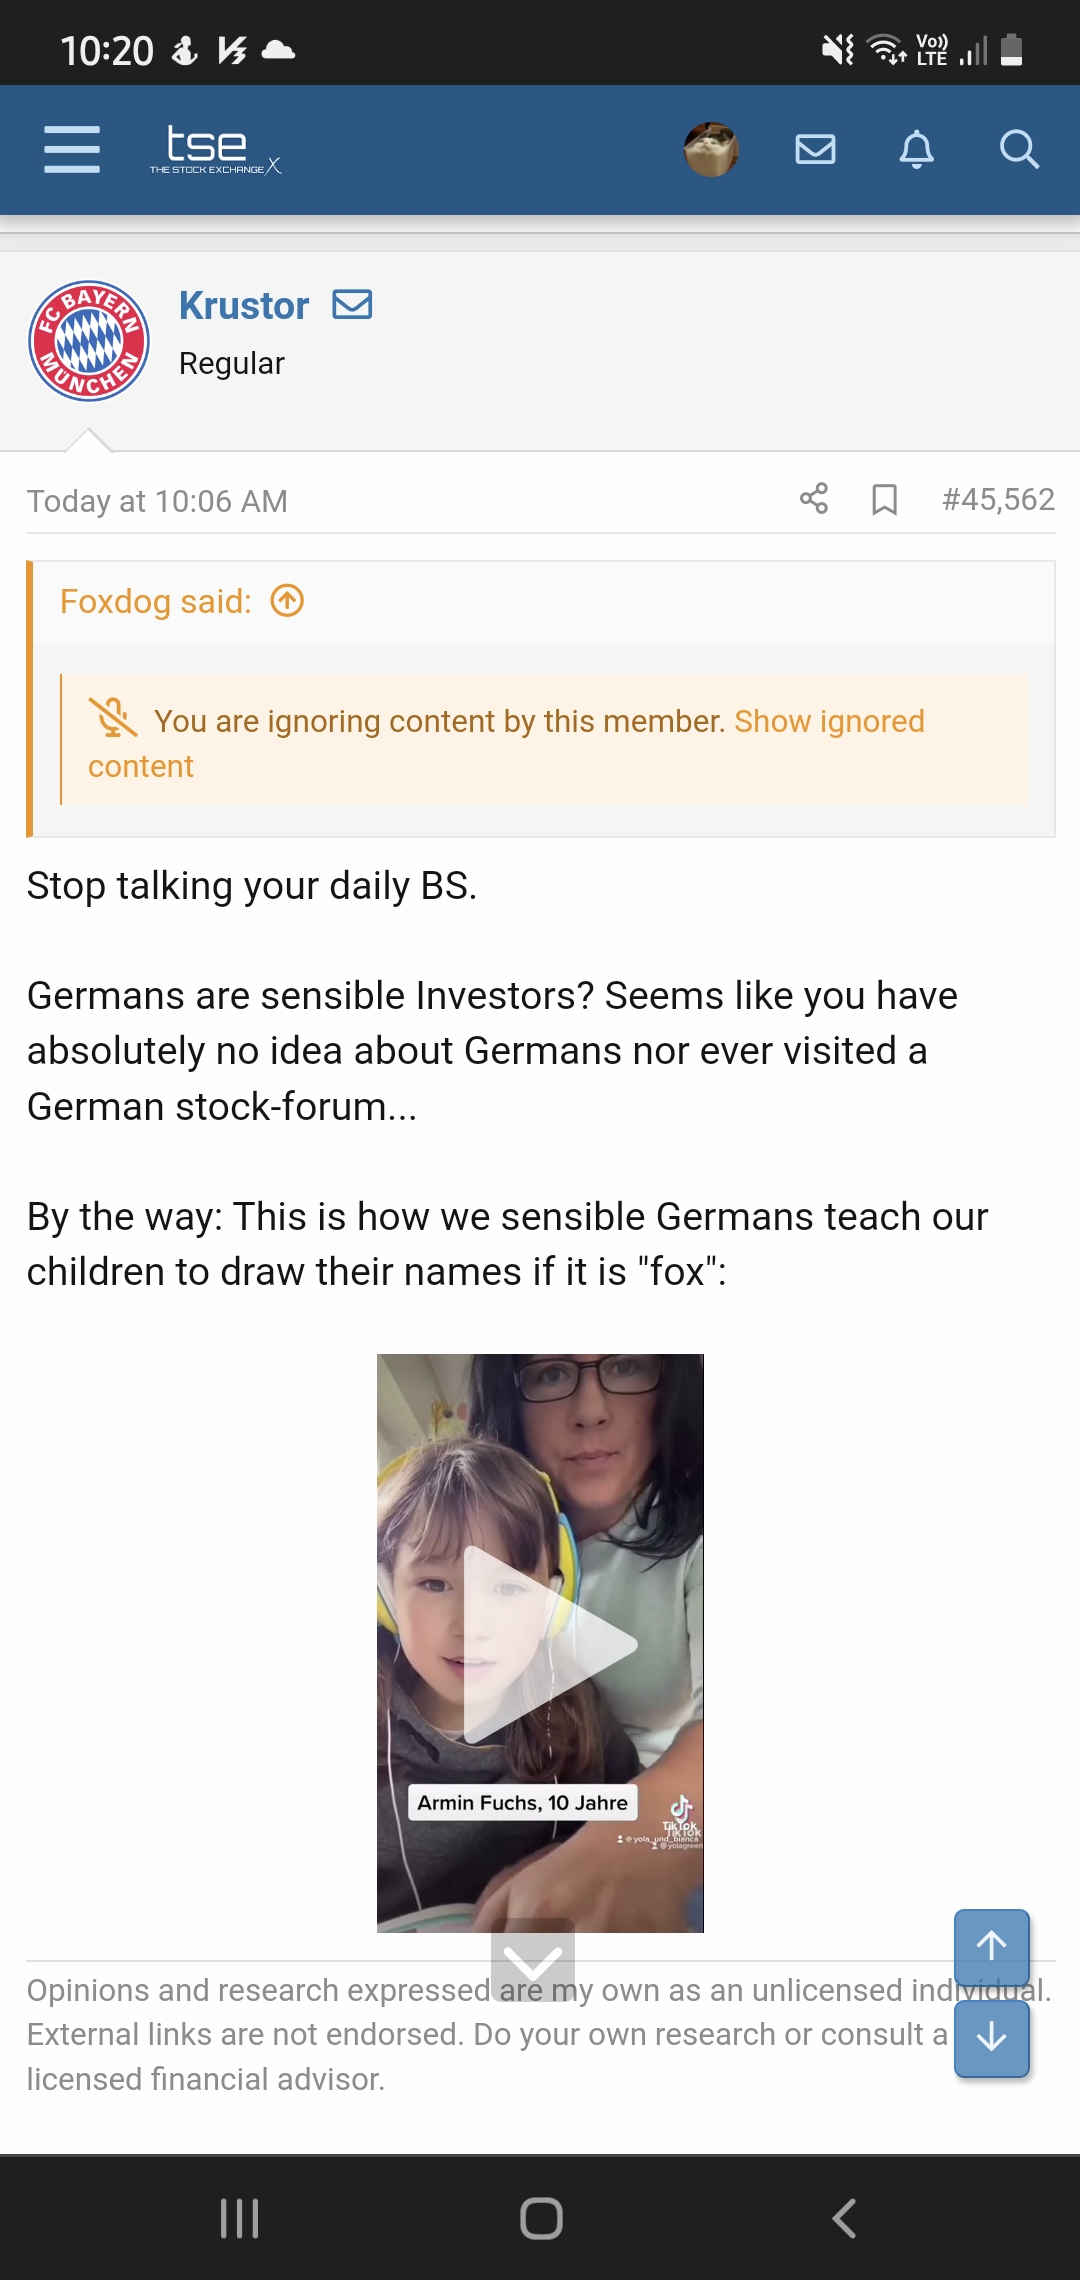This screenshot has width=1080, height=2280.
Task: Expand the chevron below the video
Action: pos(533,1960)
